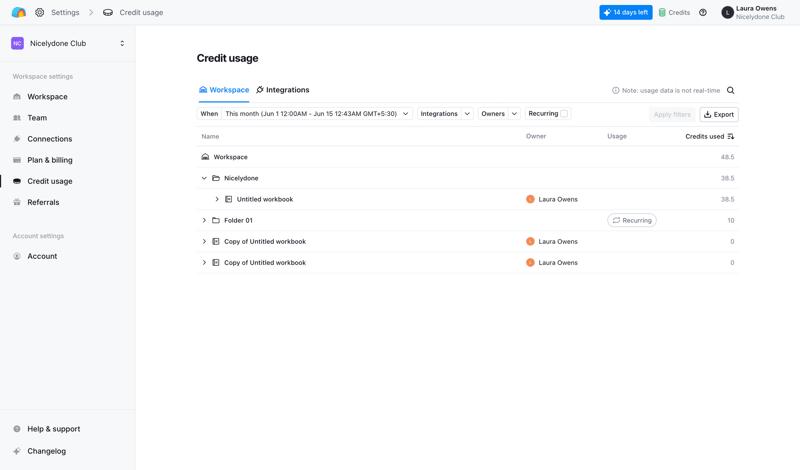Sort by Credits used sort icon
The height and width of the screenshot is (470, 800).
tap(731, 136)
